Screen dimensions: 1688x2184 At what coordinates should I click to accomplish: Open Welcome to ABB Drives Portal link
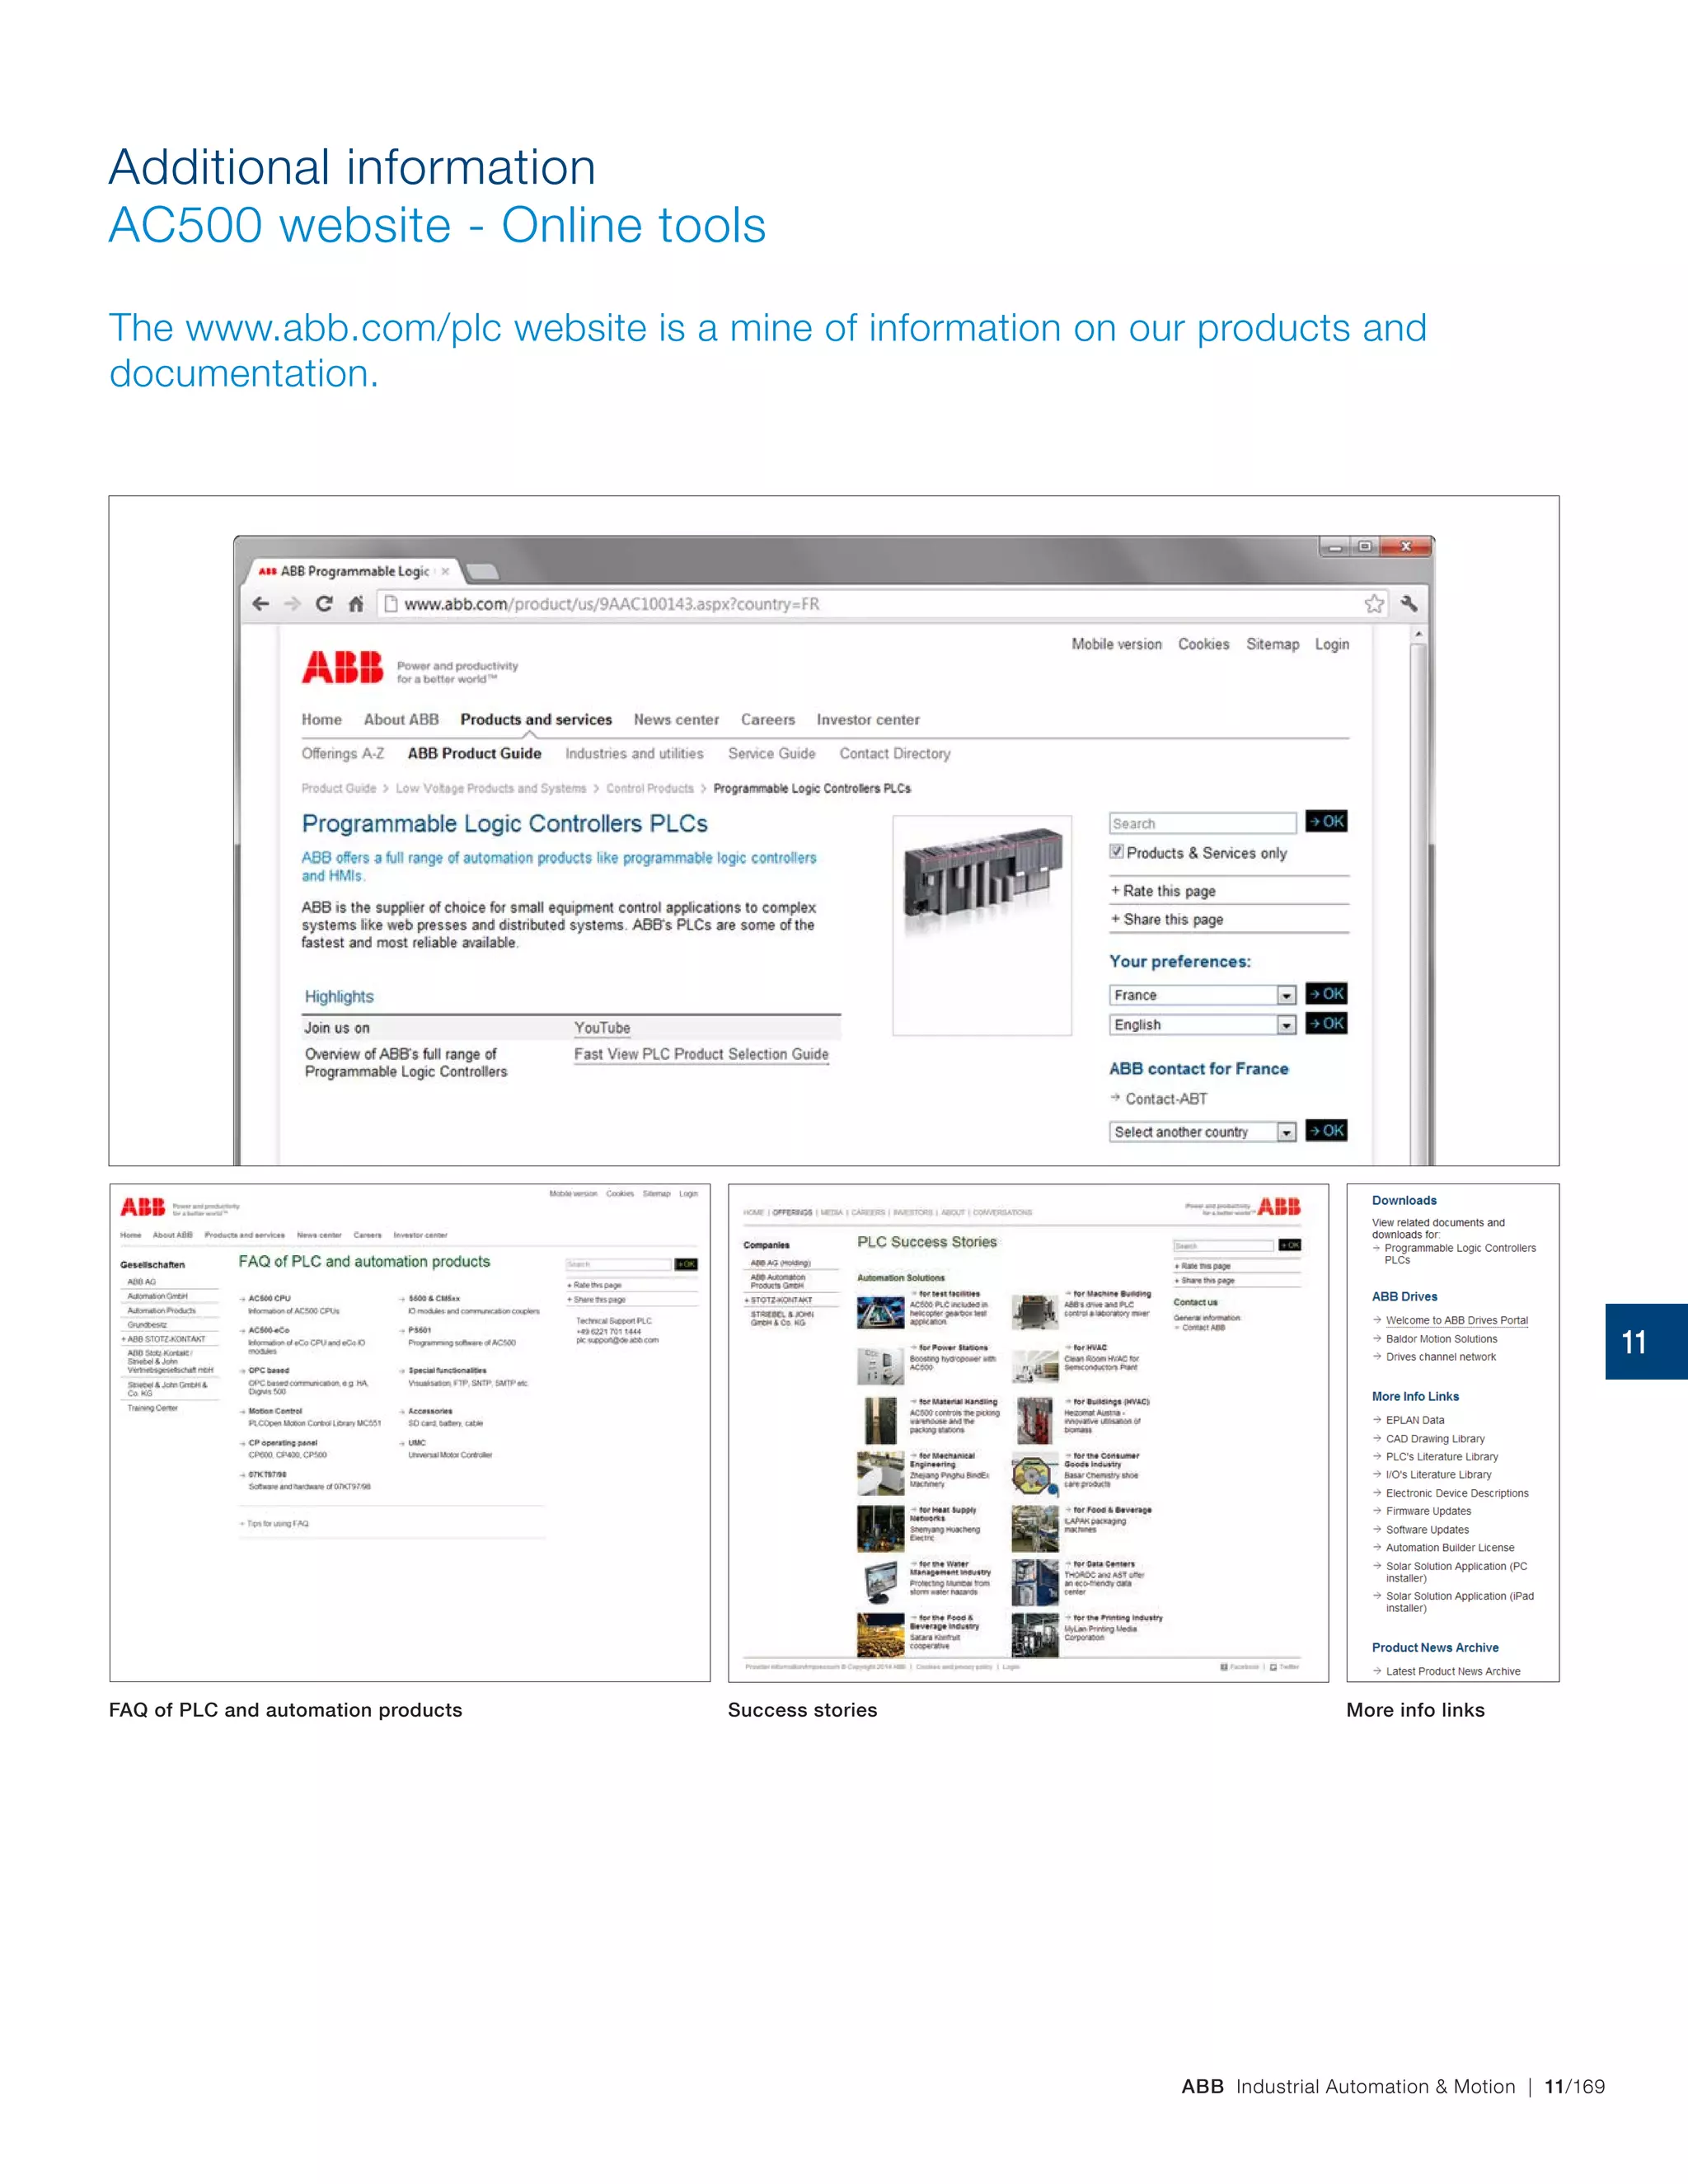tap(1457, 1321)
